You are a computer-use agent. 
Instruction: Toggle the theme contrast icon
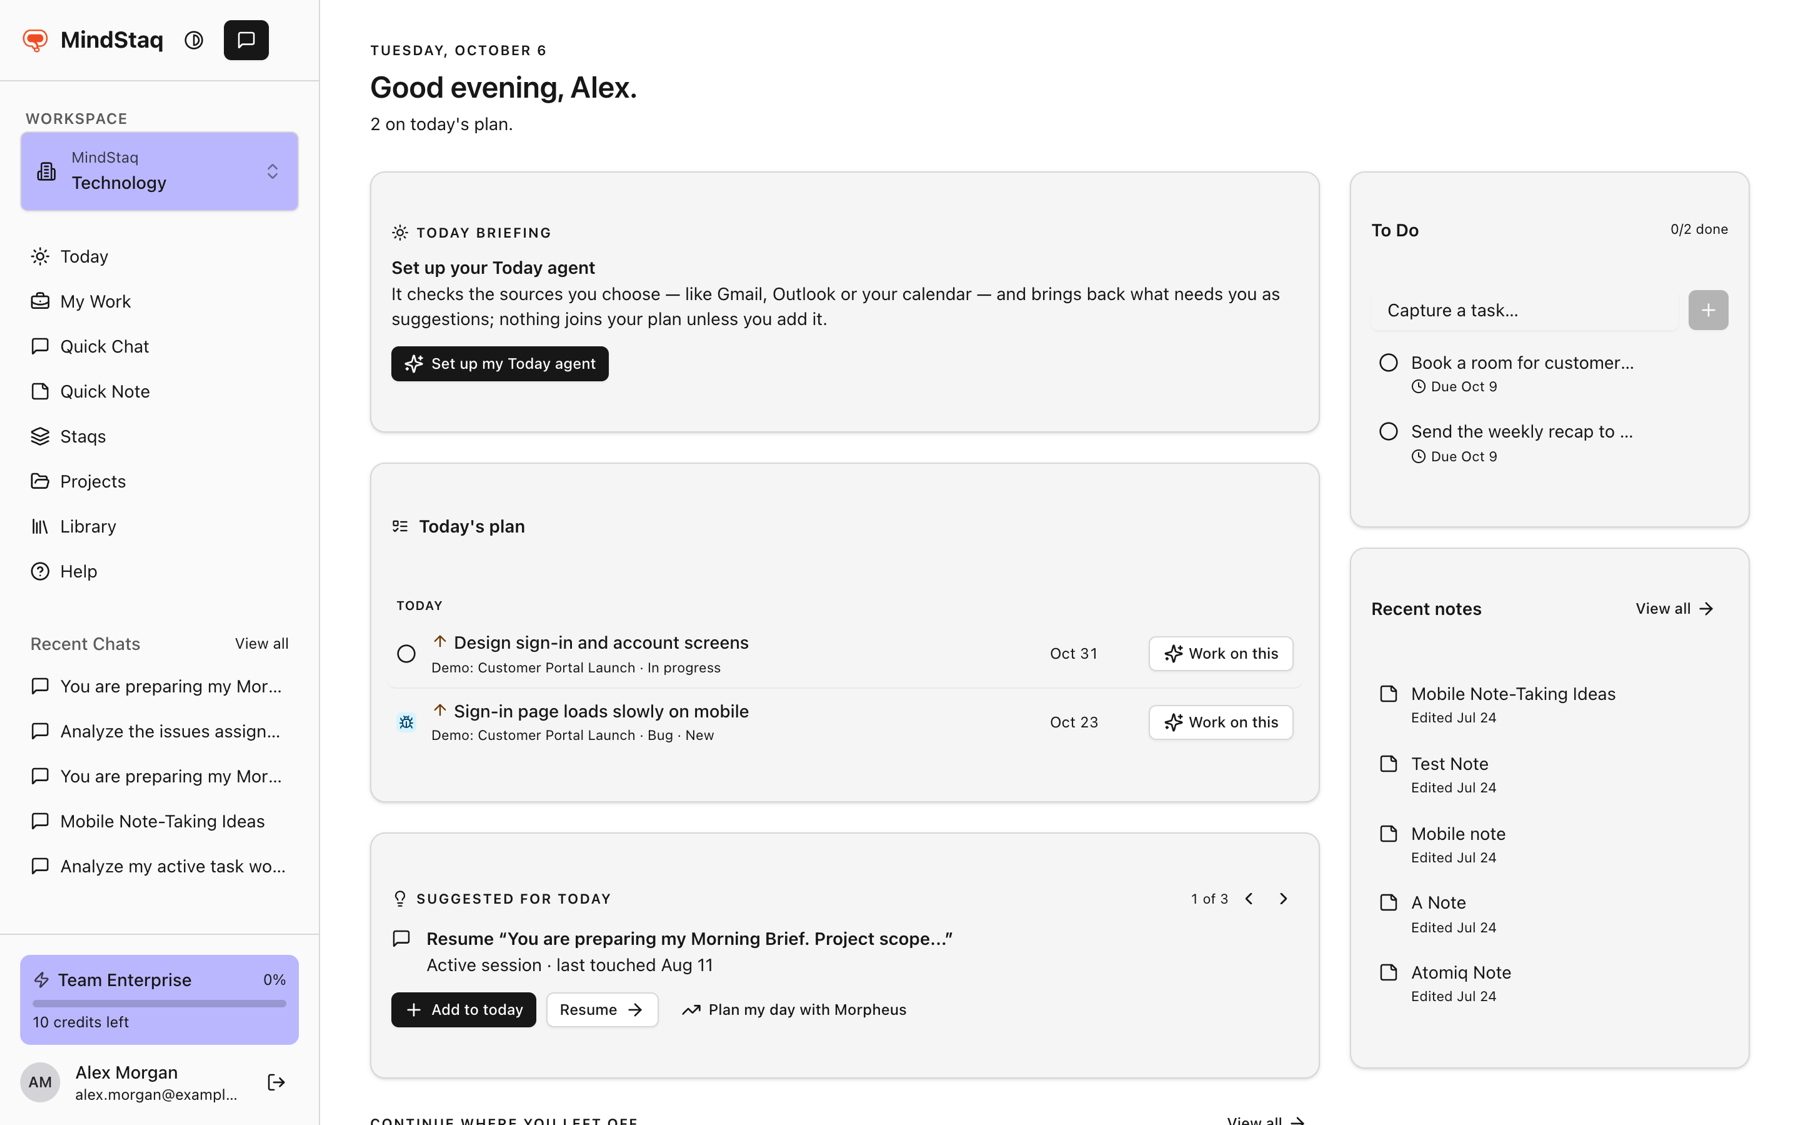194,40
